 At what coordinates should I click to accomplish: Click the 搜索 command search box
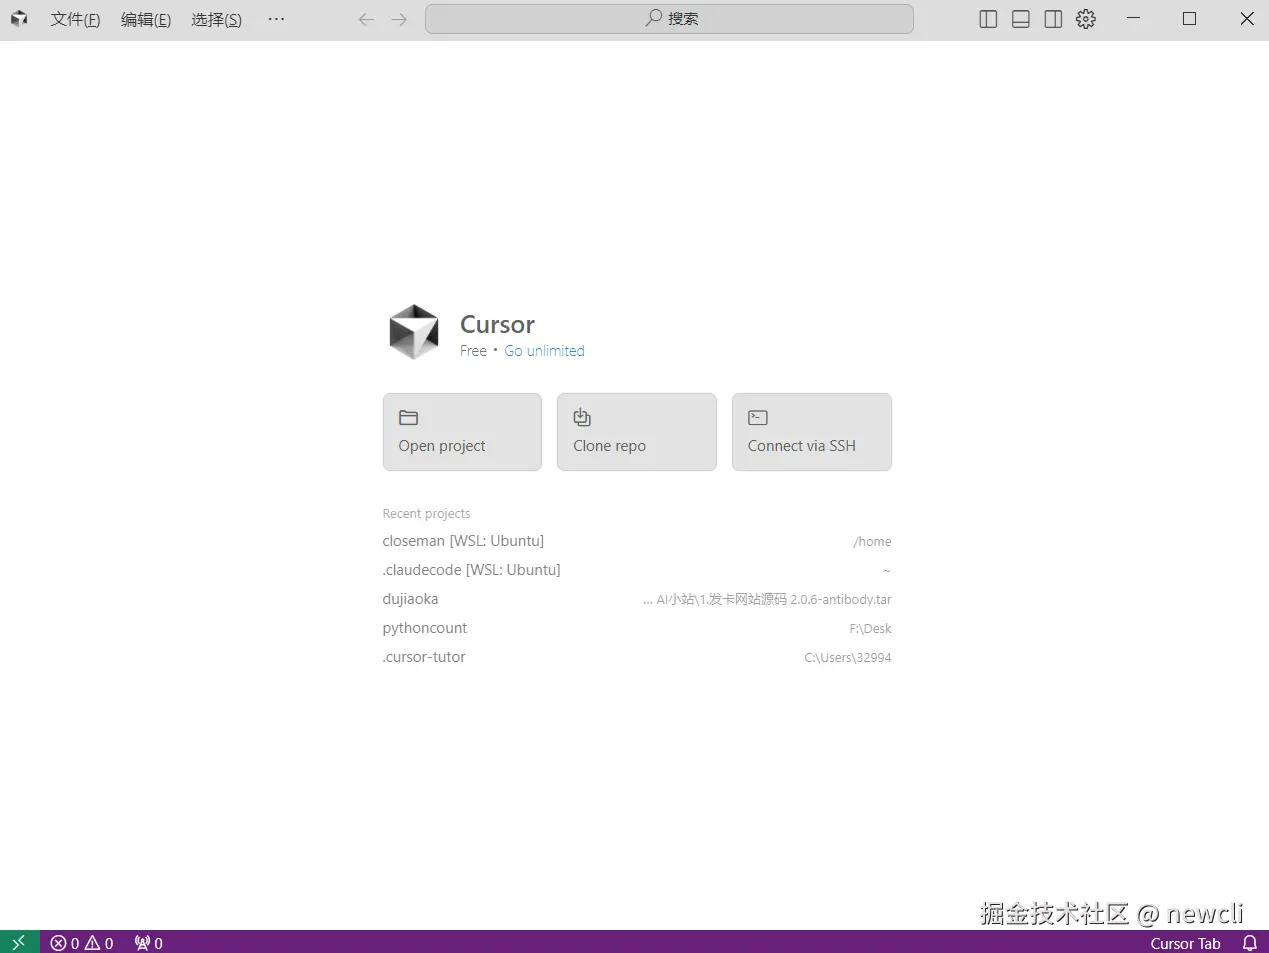click(x=669, y=19)
